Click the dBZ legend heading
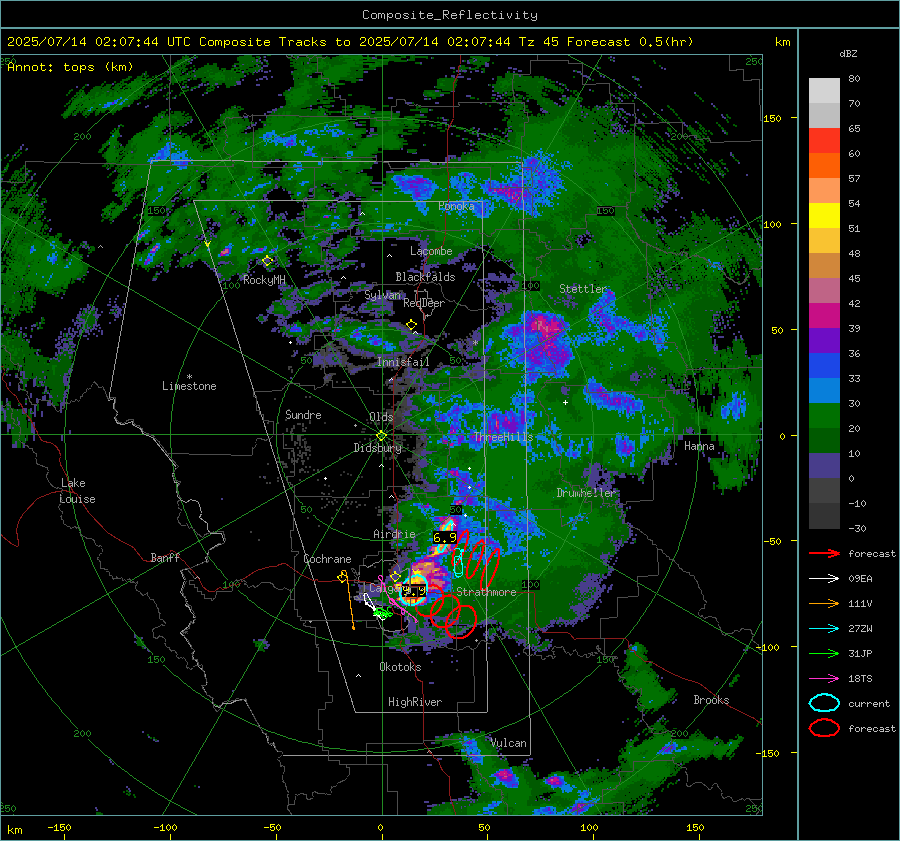Viewport: 900px width, 841px height. coord(848,54)
